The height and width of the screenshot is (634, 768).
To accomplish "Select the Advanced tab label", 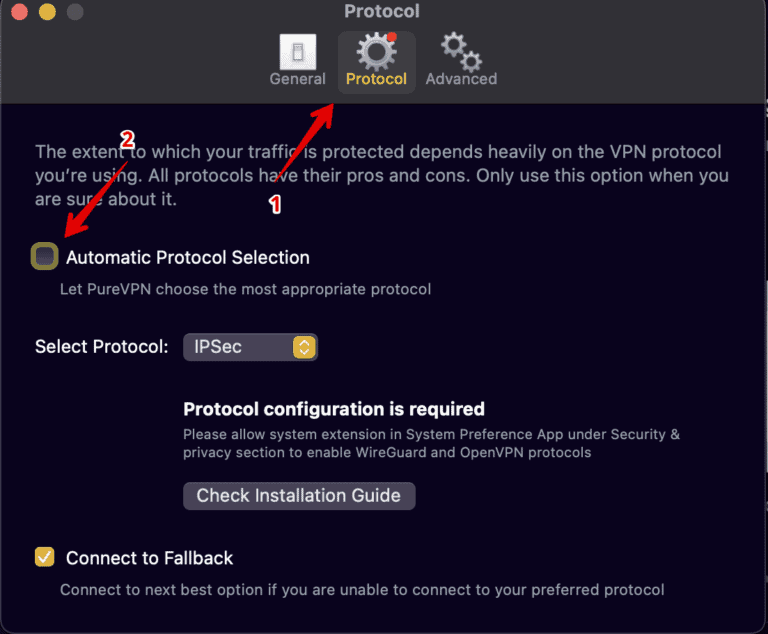I will pyautogui.click(x=461, y=79).
